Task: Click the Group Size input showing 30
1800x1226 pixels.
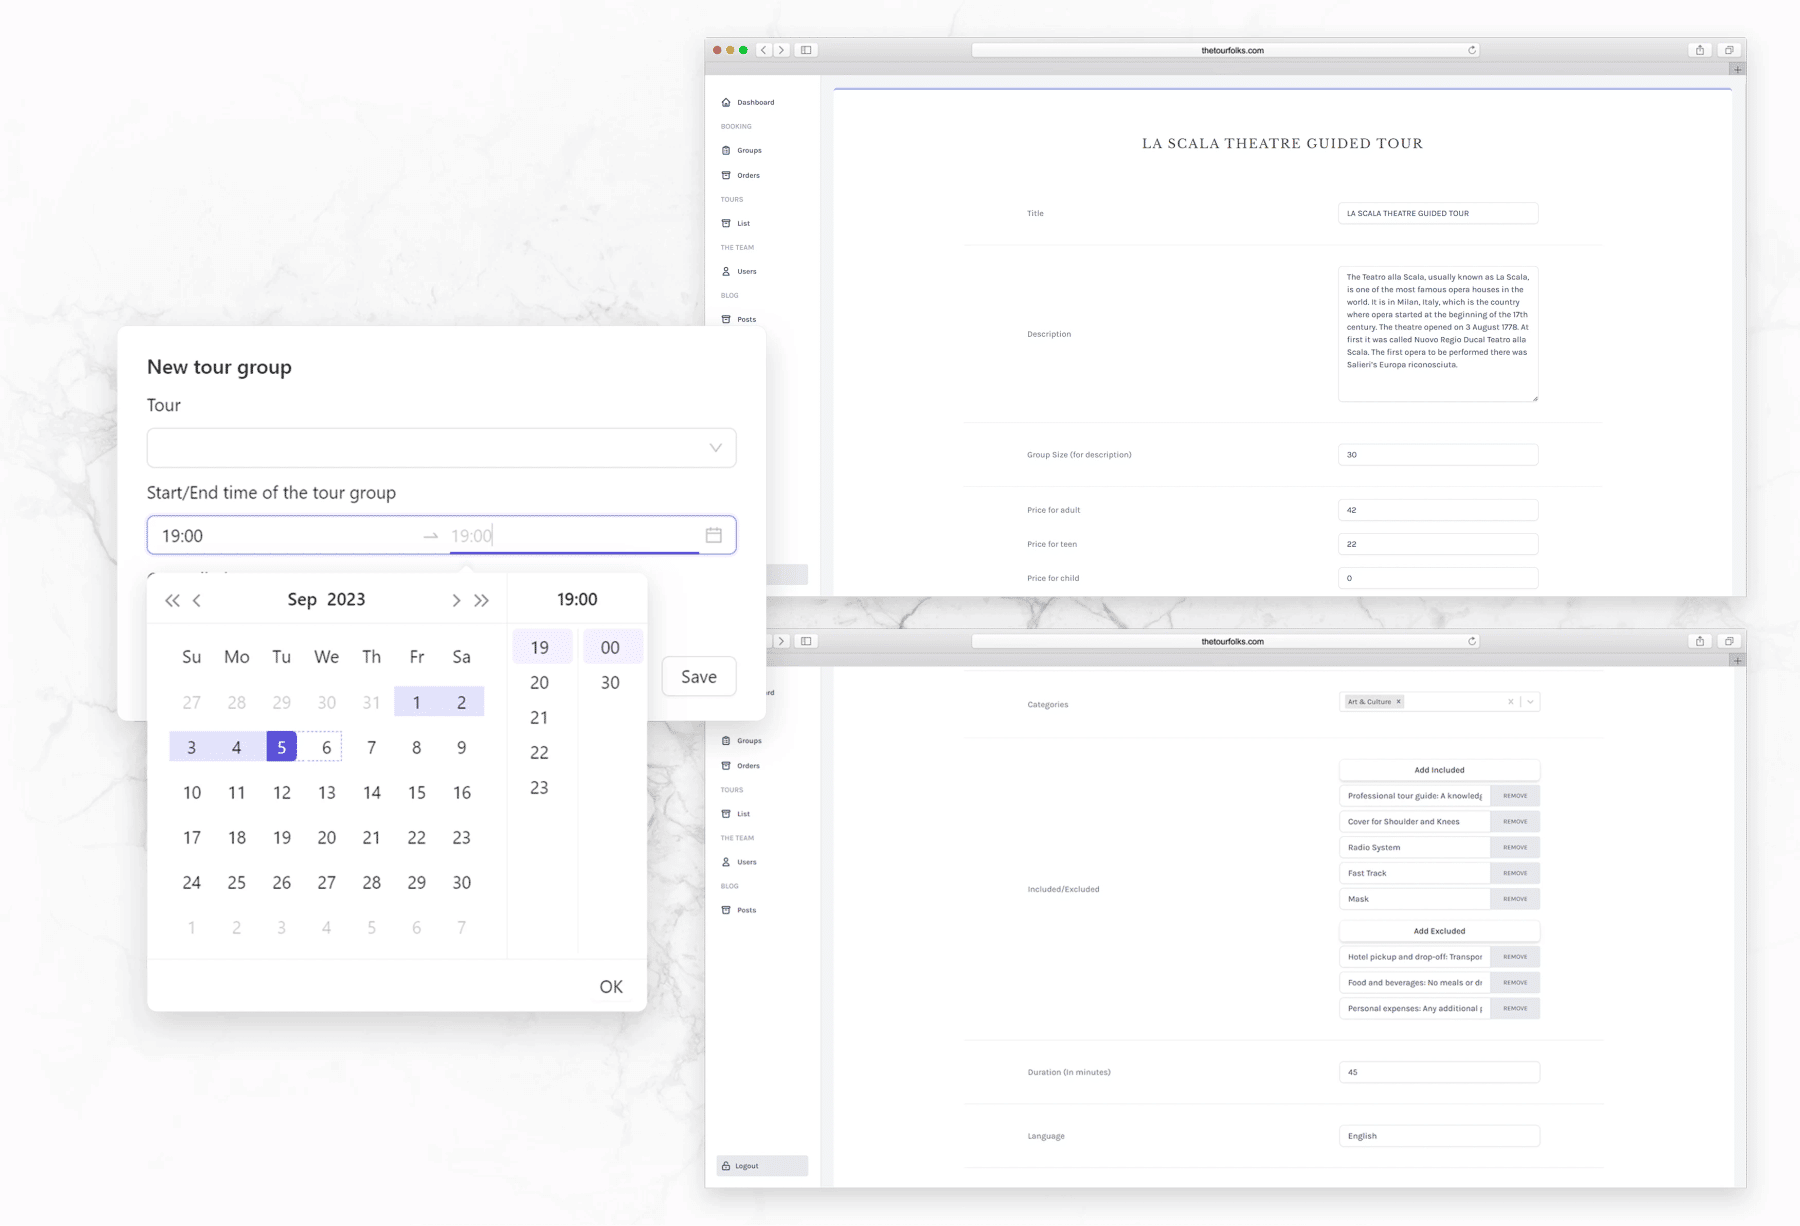Action: (1438, 455)
